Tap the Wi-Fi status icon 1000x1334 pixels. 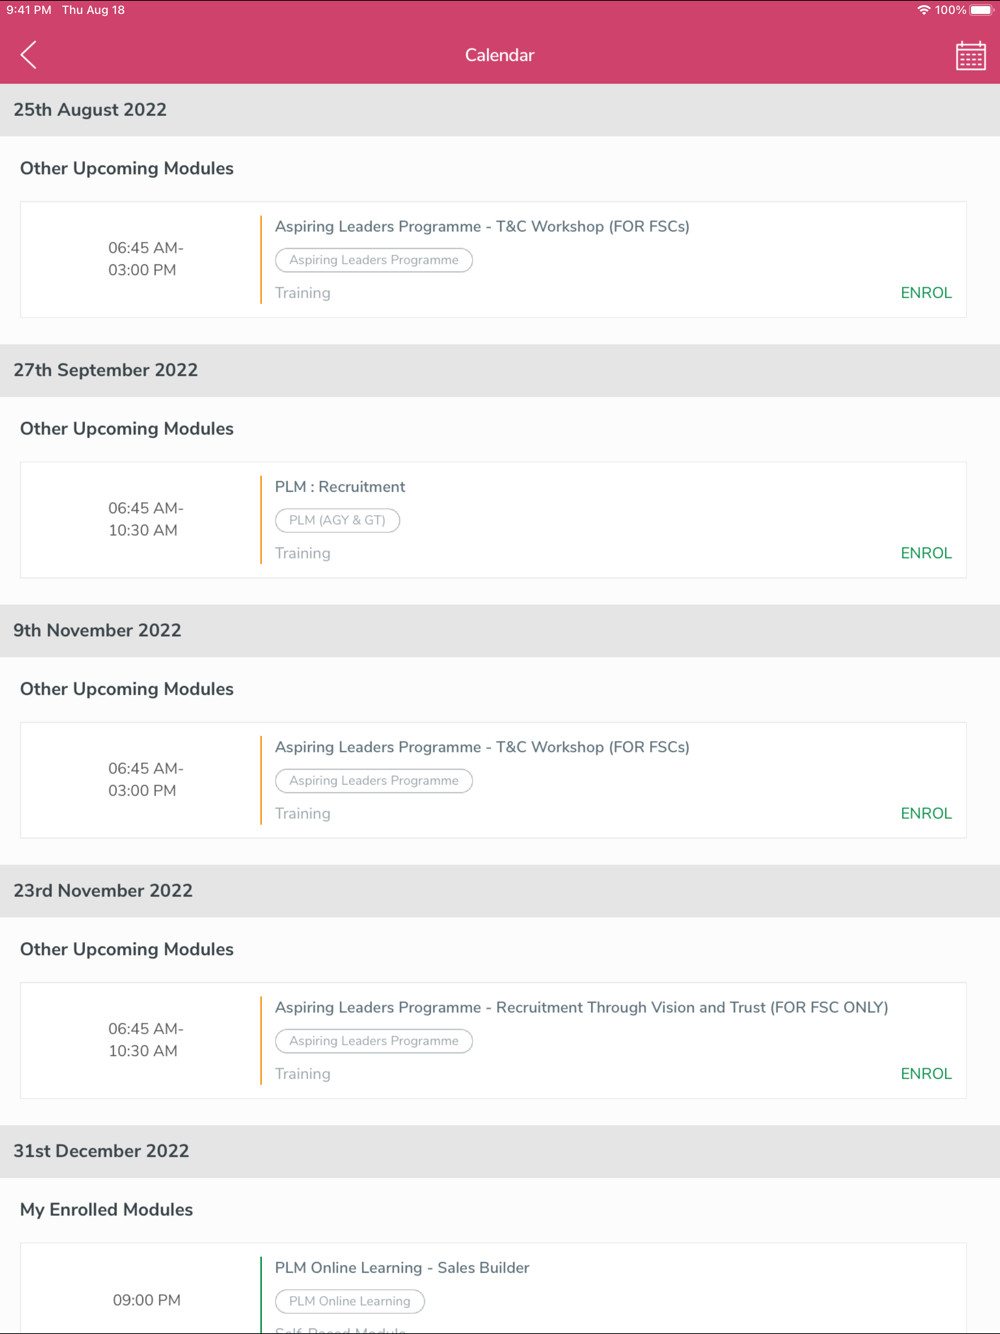923,10
